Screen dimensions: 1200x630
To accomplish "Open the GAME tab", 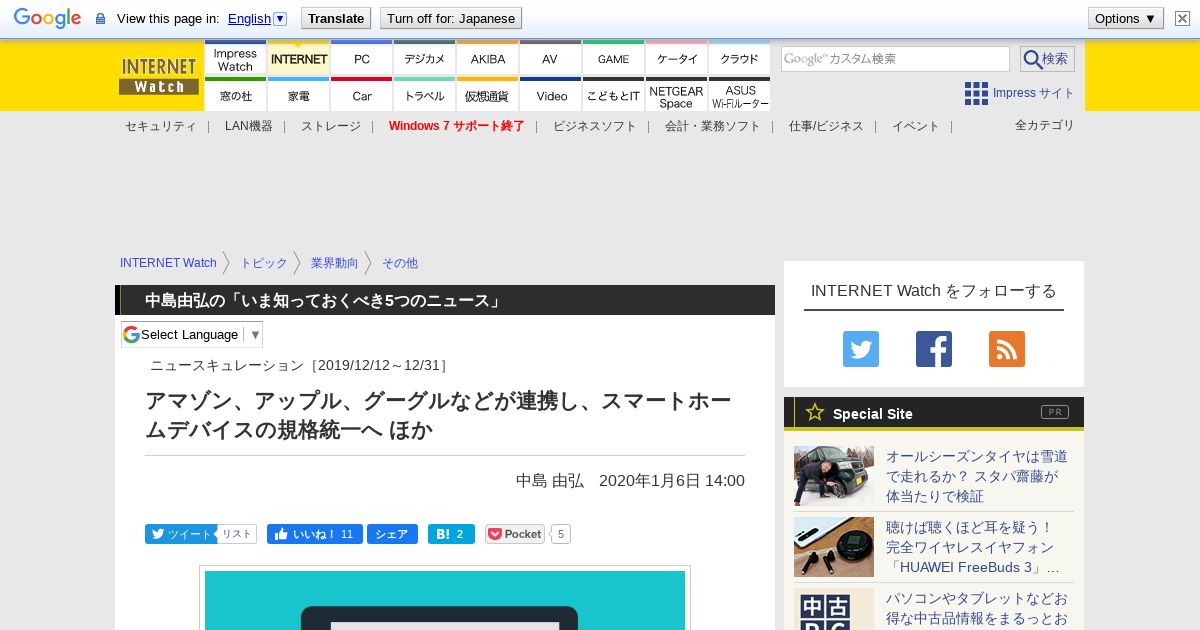I will (x=613, y=59).
